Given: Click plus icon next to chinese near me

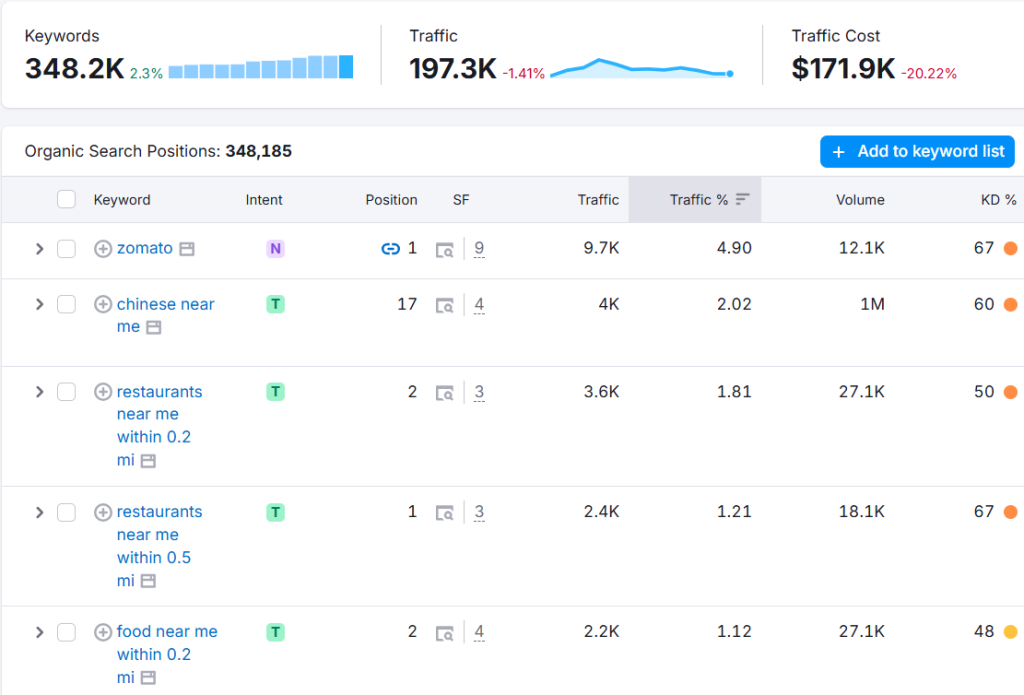Looking at the screenshot, I should point(102,305).
